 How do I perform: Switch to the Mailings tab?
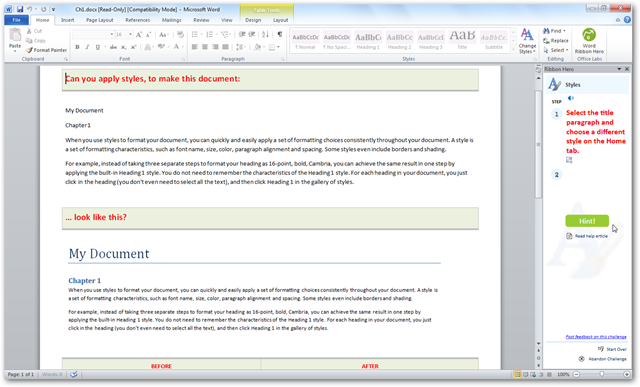point(171,20)
